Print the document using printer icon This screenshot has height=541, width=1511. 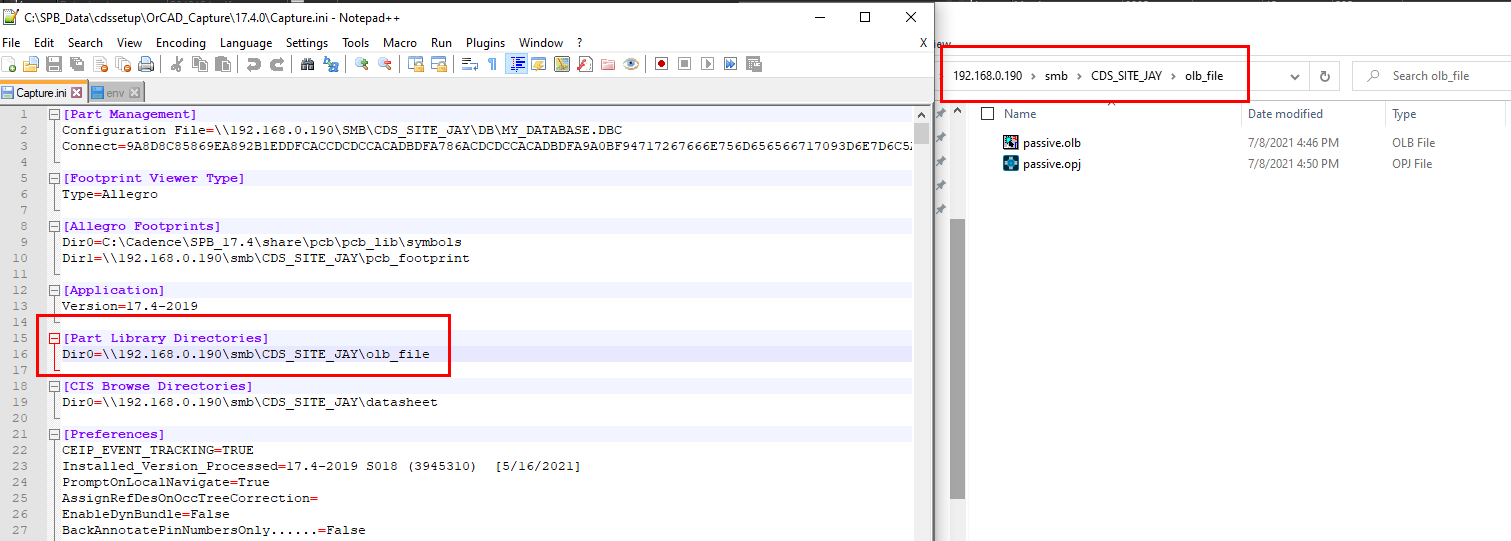coord(146,64)
